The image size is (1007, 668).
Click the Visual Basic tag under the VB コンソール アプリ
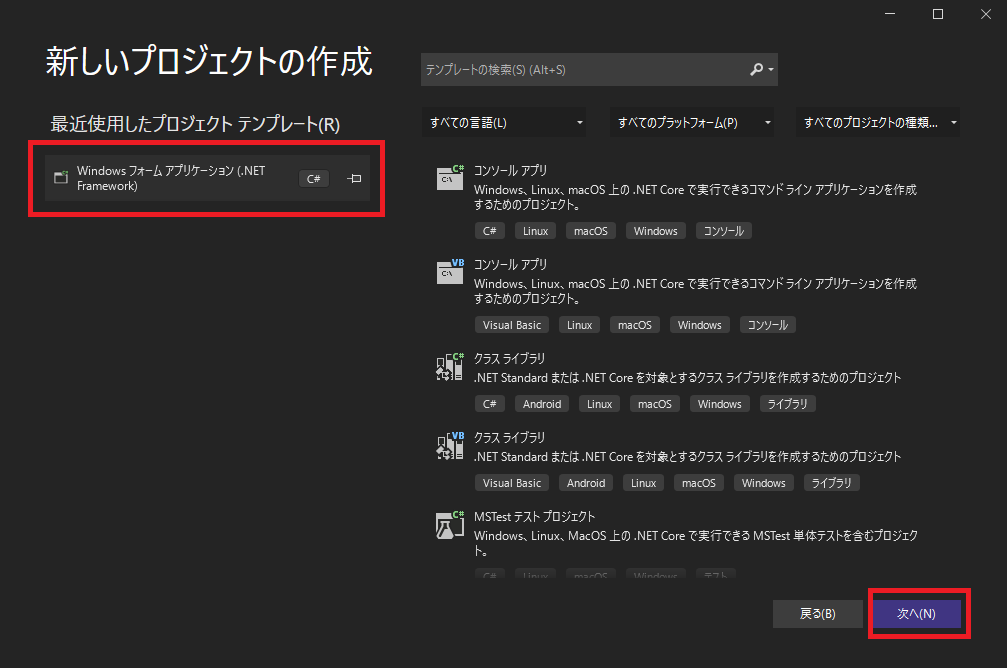(x=512, y=325)
